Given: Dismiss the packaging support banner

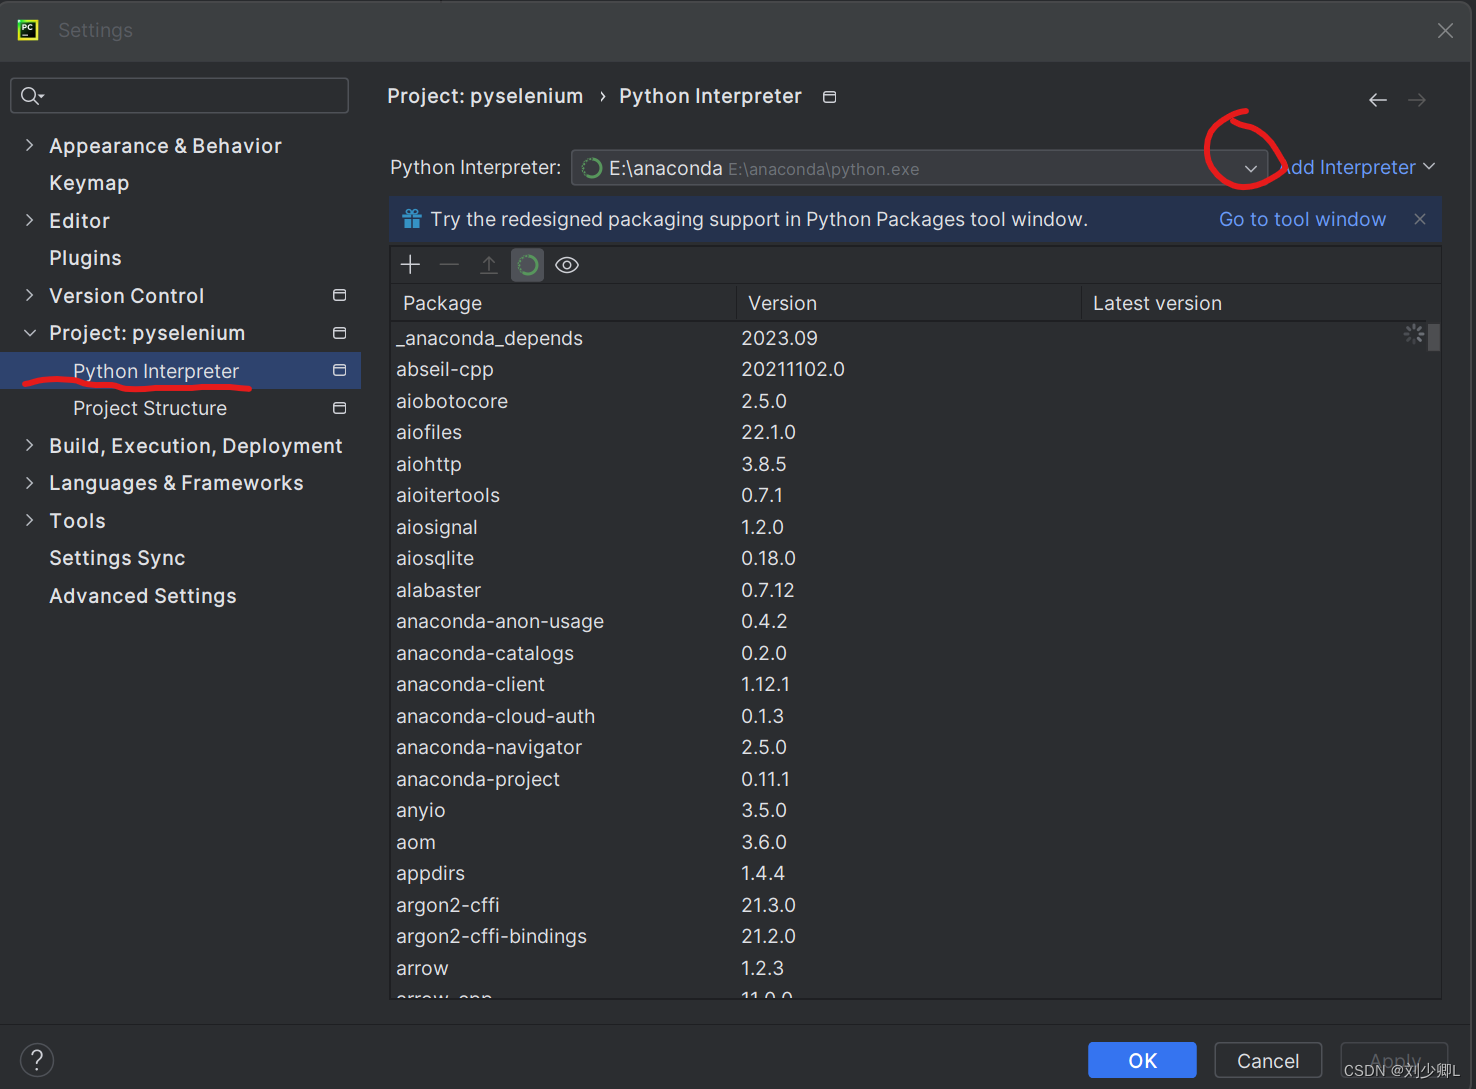Looking at the screenshot, I should point(1420,219).
